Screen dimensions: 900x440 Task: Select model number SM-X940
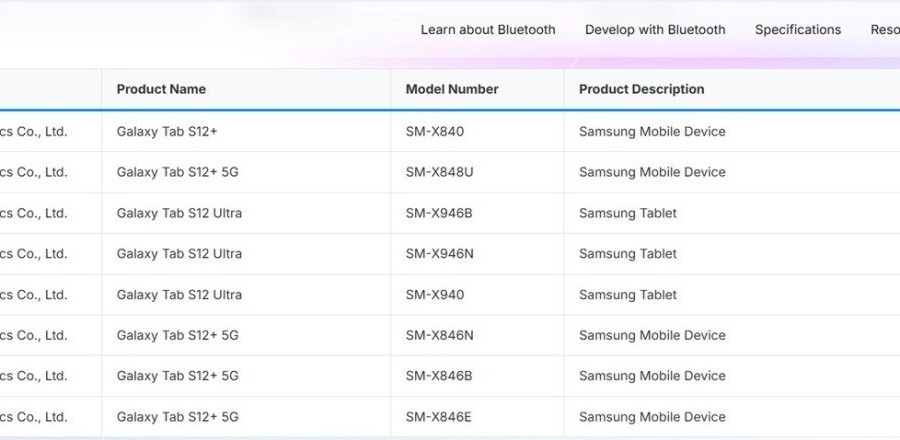(435, 294)
